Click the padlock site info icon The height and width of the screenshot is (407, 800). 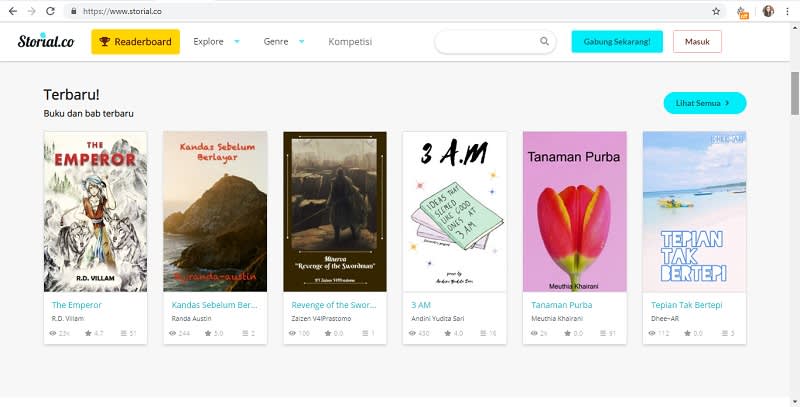(74, 11)
